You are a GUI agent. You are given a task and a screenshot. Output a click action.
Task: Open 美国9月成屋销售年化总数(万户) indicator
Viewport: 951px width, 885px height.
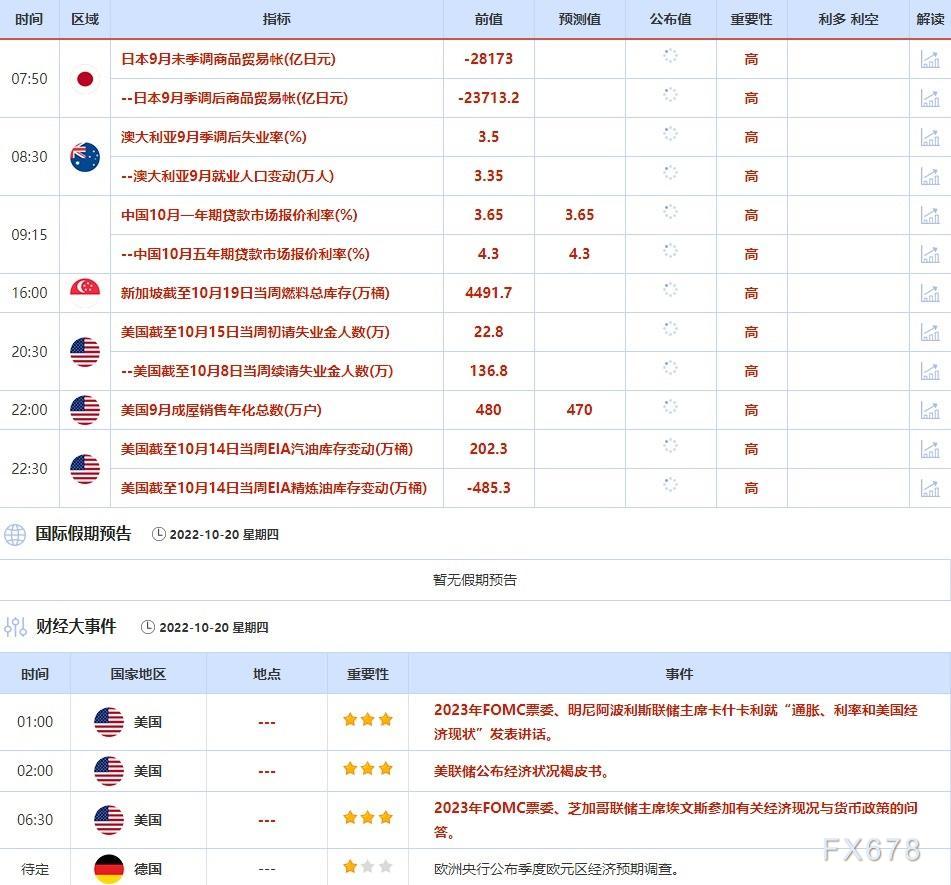[x=221, y=410]
